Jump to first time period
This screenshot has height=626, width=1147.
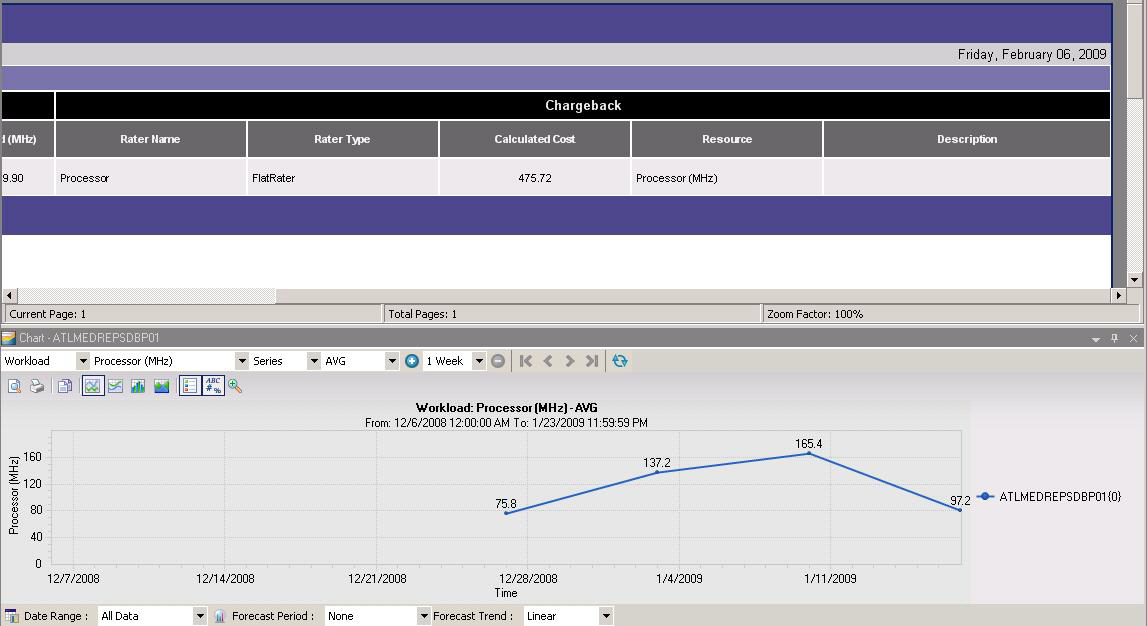coord(525,361)
